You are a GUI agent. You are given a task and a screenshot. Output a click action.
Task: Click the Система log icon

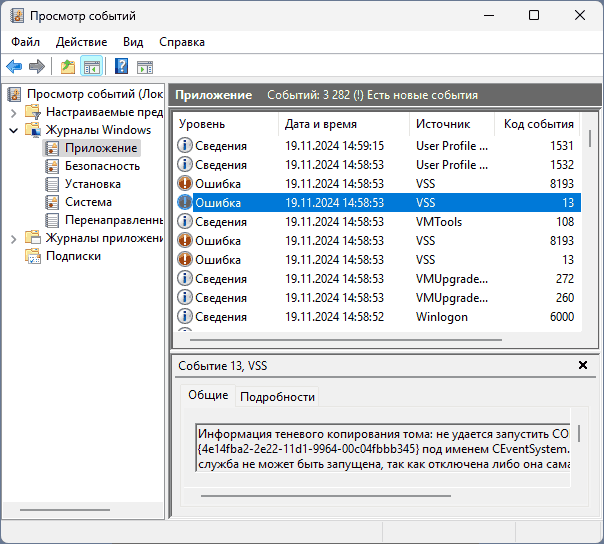point(52,202)
